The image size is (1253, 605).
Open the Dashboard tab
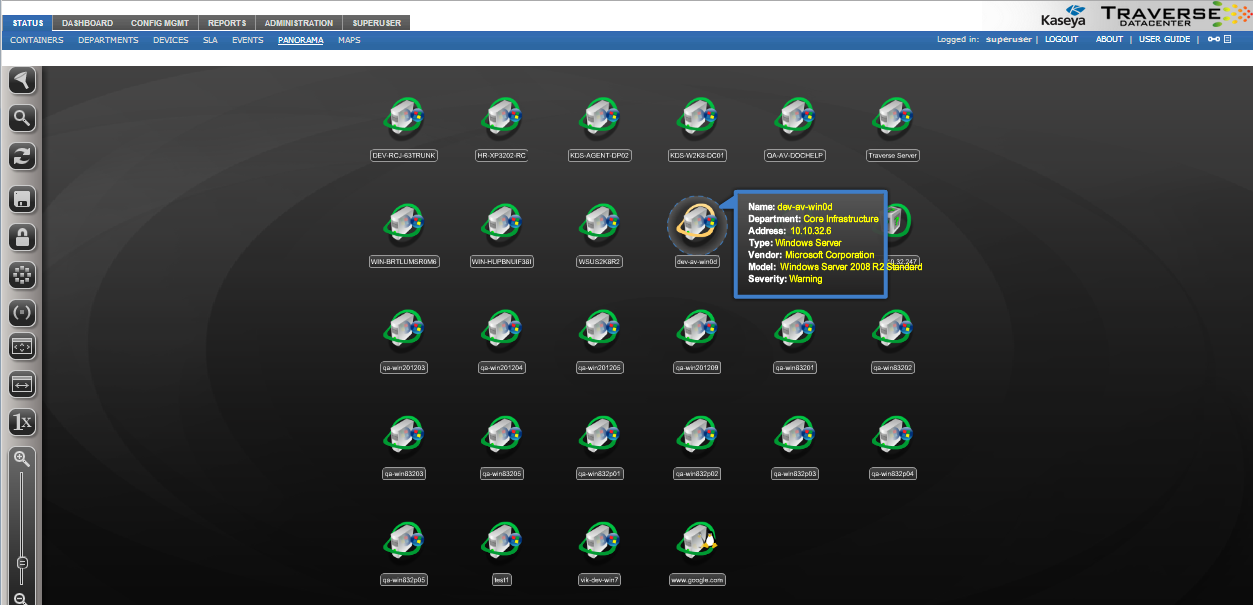[87, 23]
